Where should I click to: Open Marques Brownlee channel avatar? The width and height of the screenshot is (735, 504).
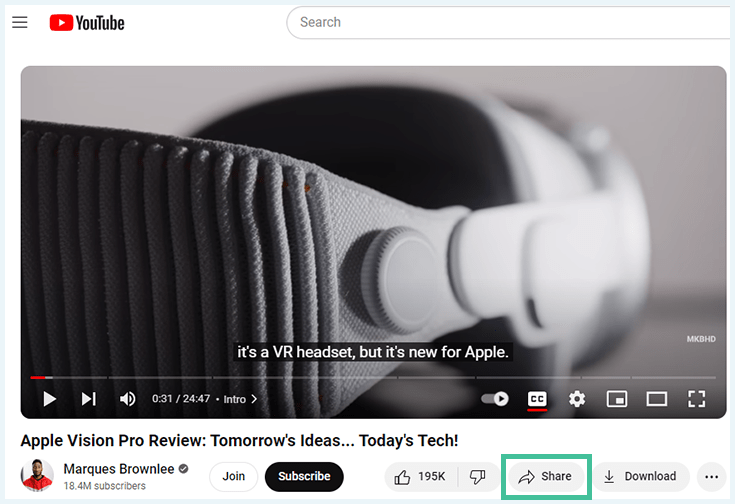pyautogui.click(x=37, y=475)
